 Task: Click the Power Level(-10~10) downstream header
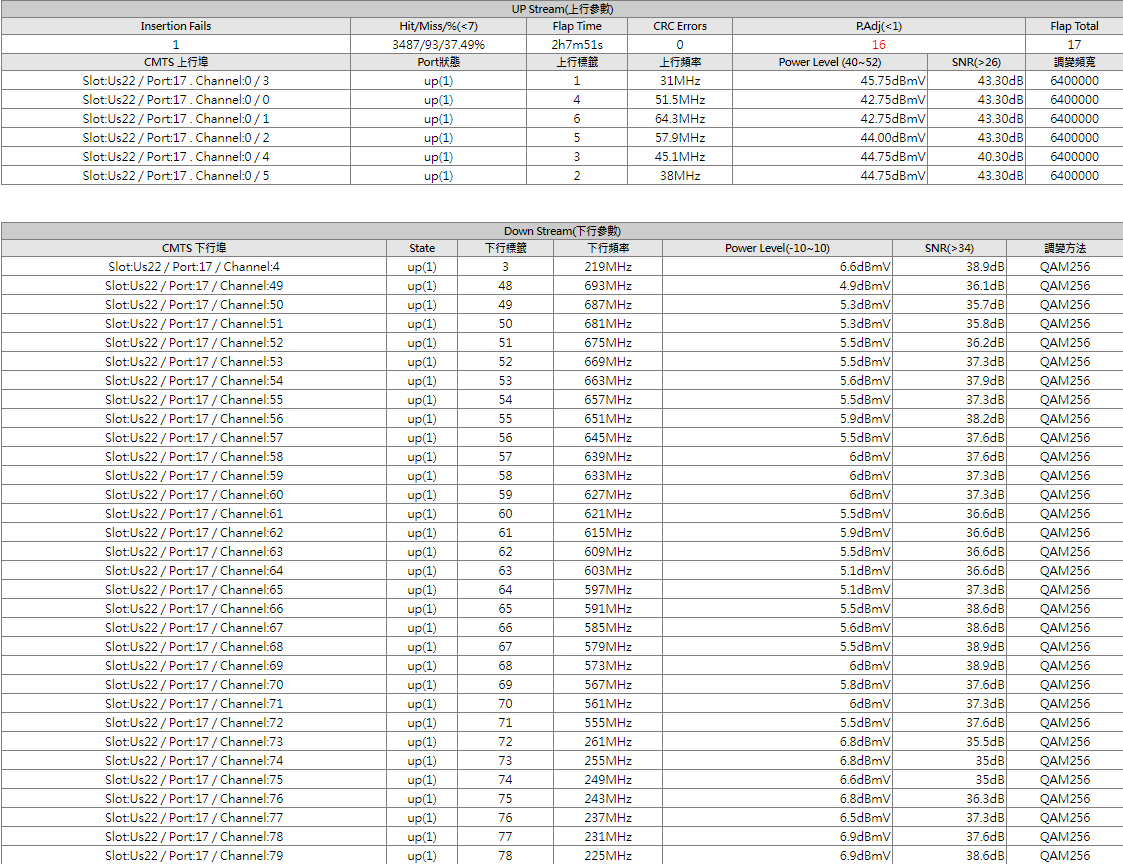pos(777,248)
